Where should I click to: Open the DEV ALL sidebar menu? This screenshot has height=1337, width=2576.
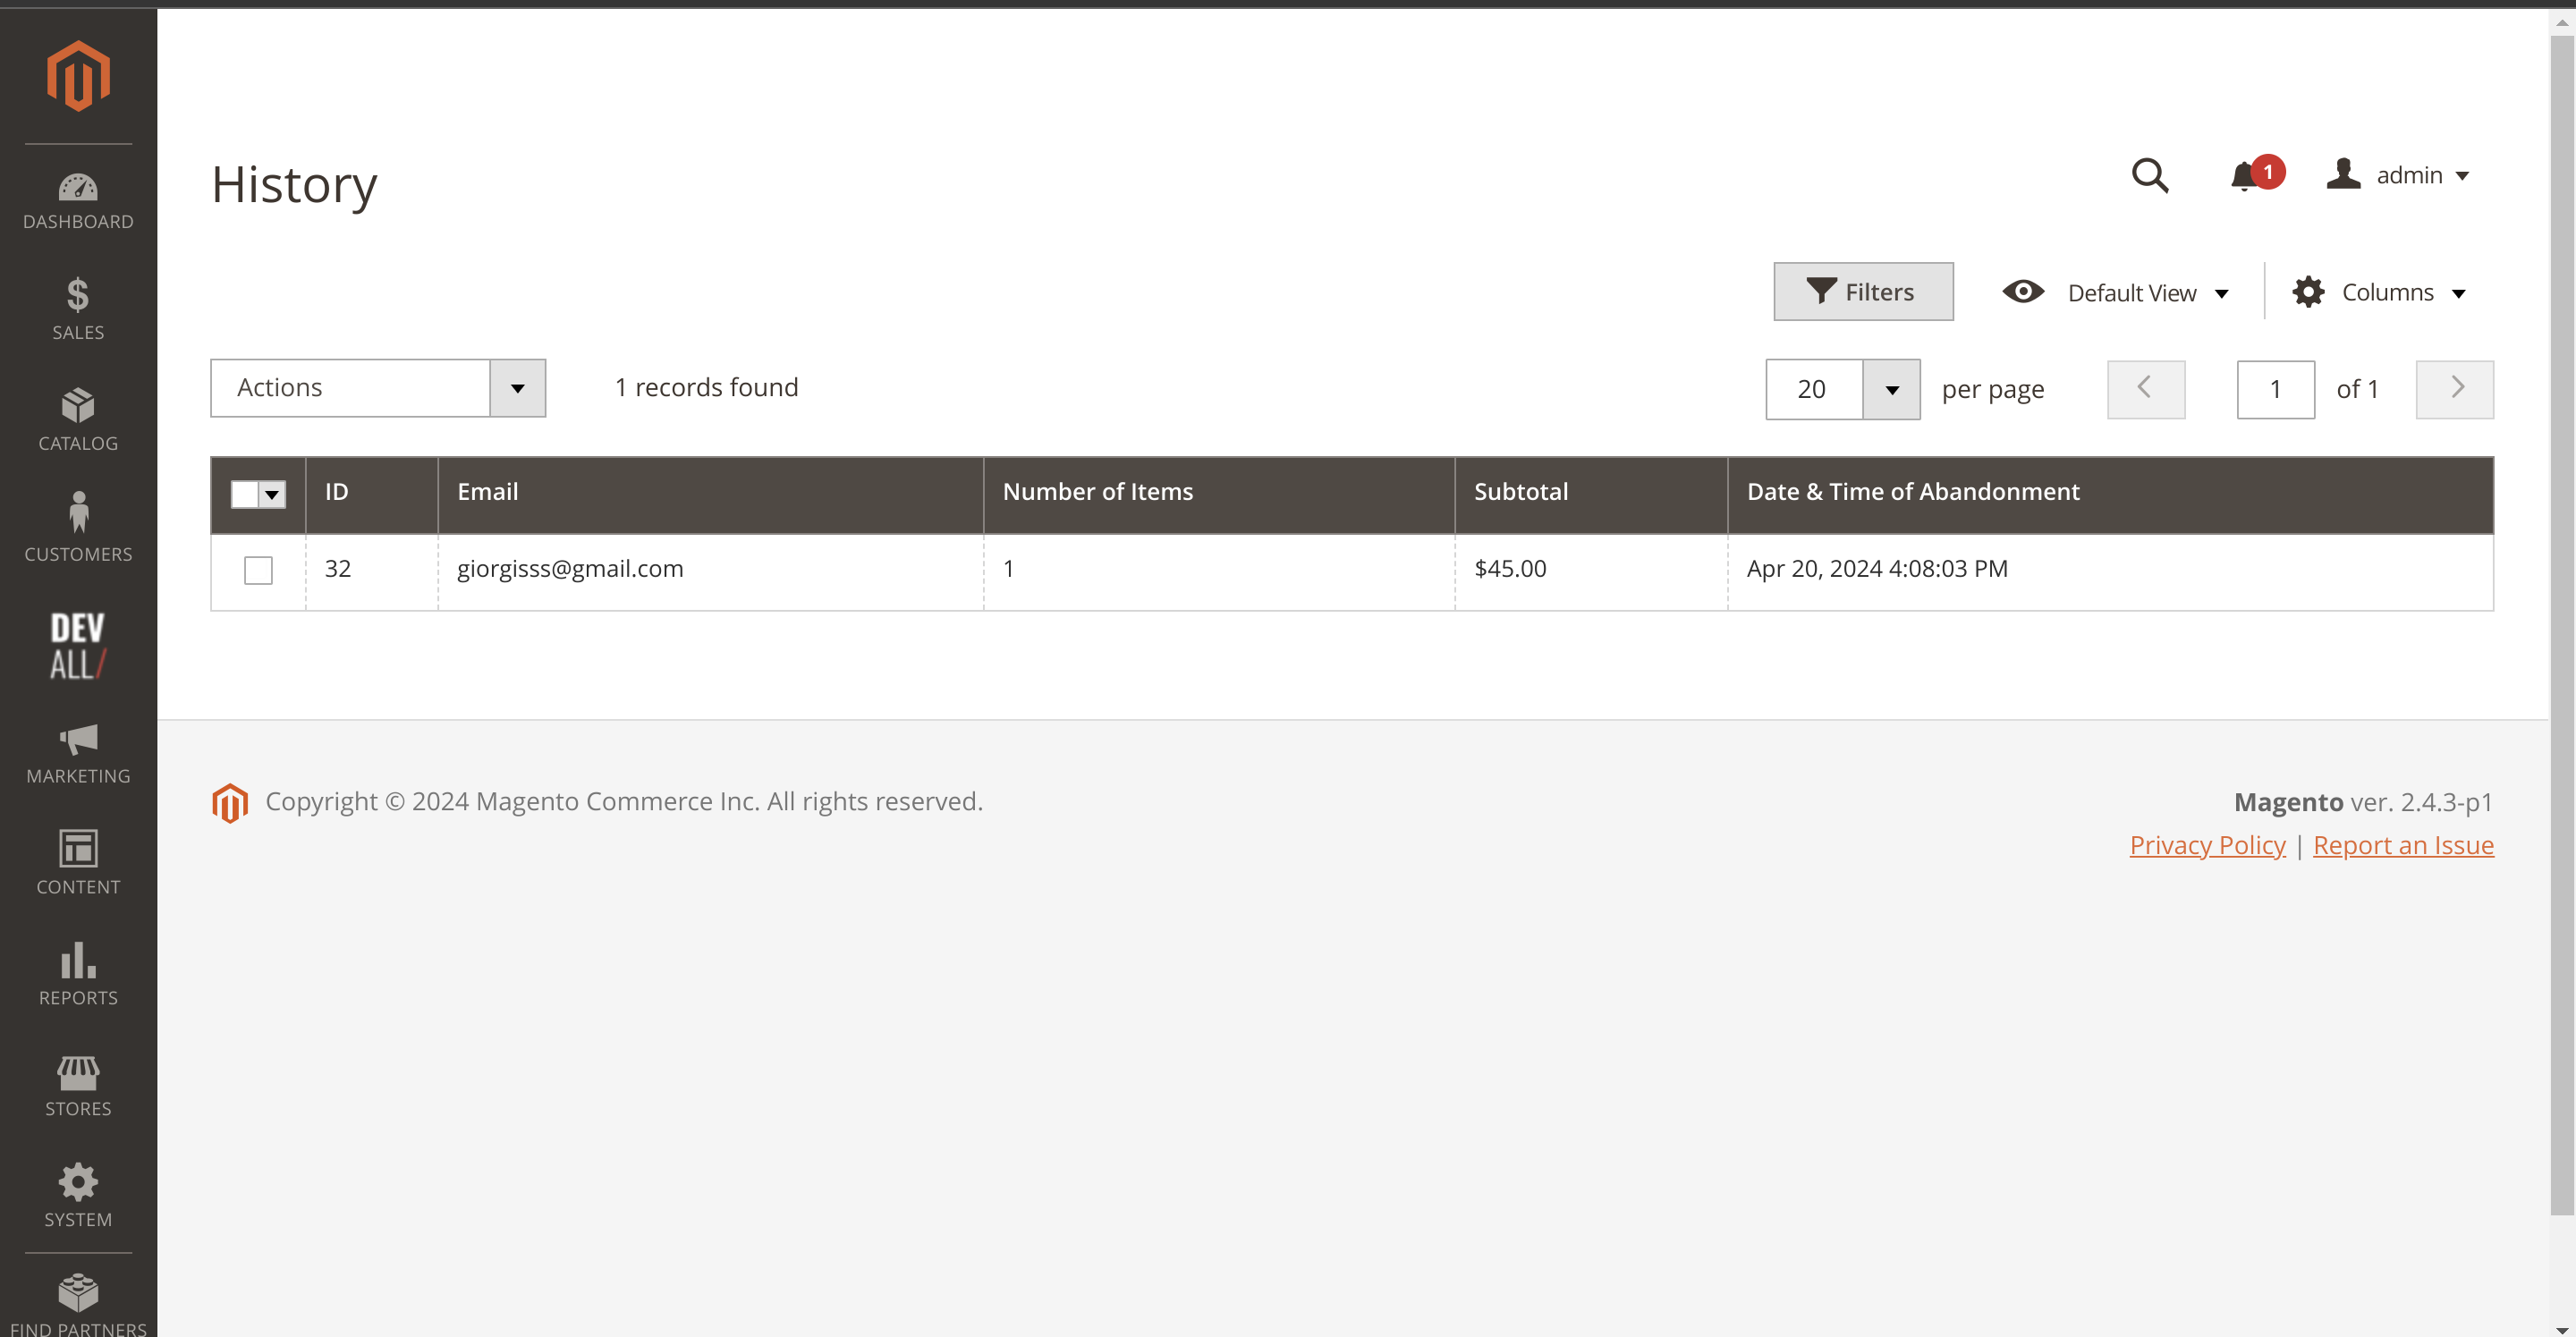point(78,645)
